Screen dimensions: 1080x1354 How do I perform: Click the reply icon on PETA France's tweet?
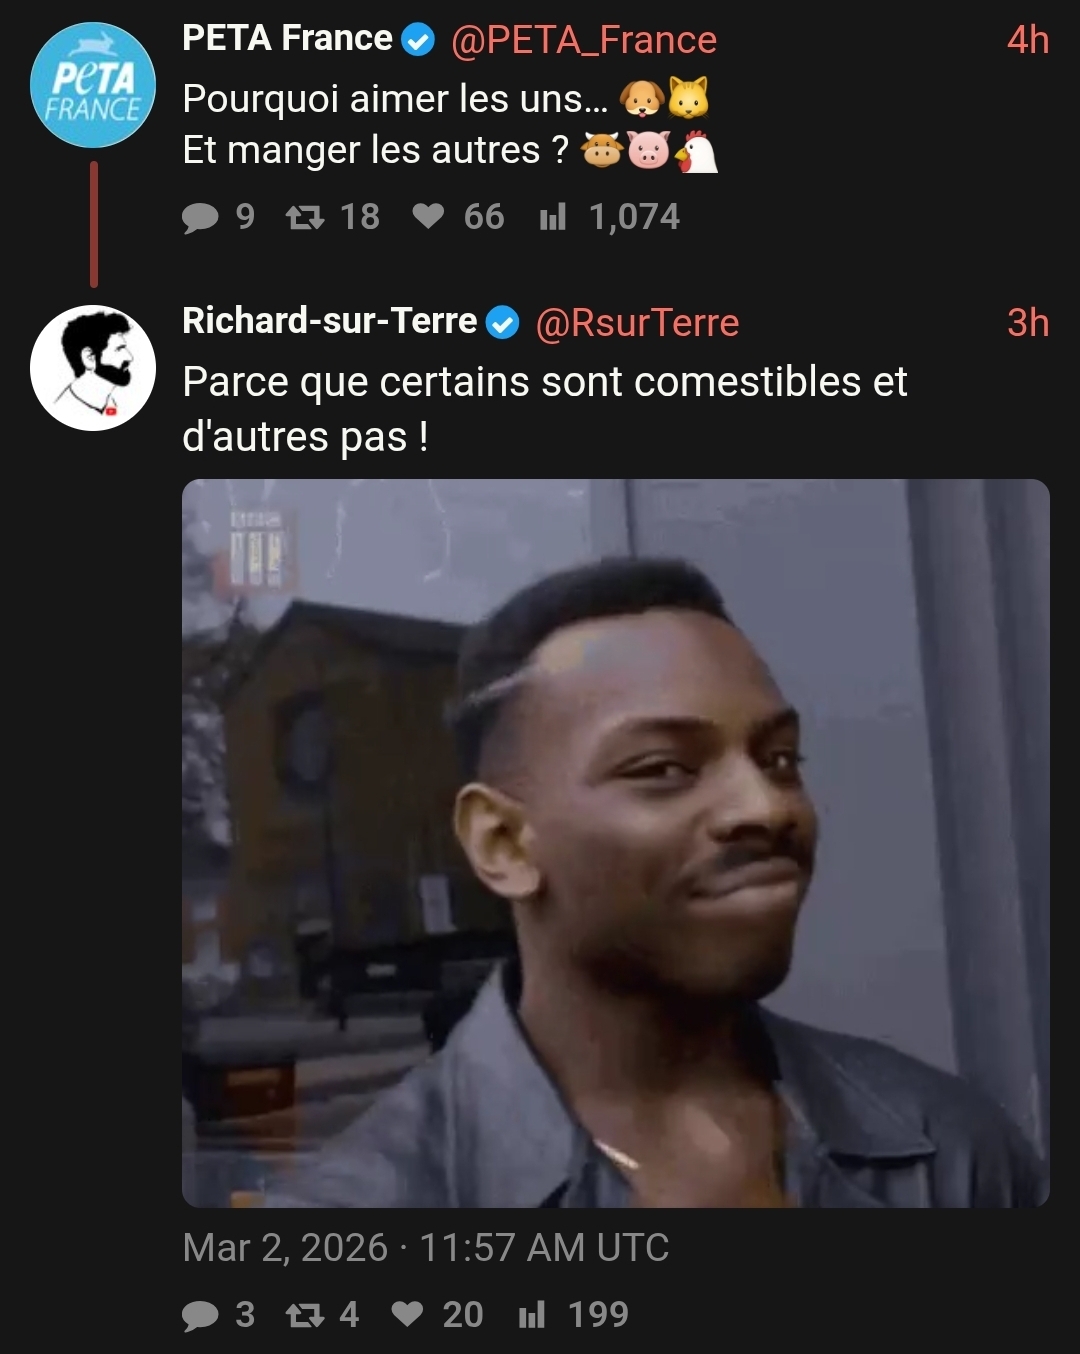(200, 217)
